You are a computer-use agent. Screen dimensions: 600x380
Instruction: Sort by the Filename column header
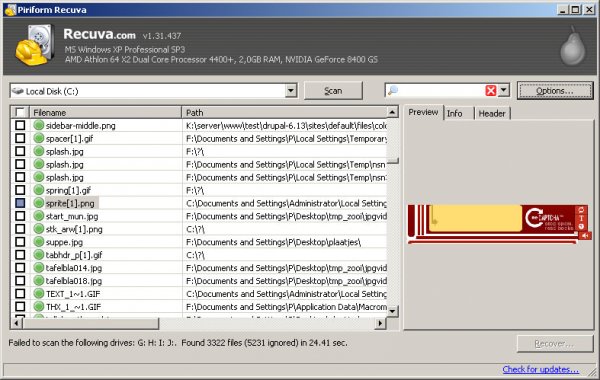point(106,112)
